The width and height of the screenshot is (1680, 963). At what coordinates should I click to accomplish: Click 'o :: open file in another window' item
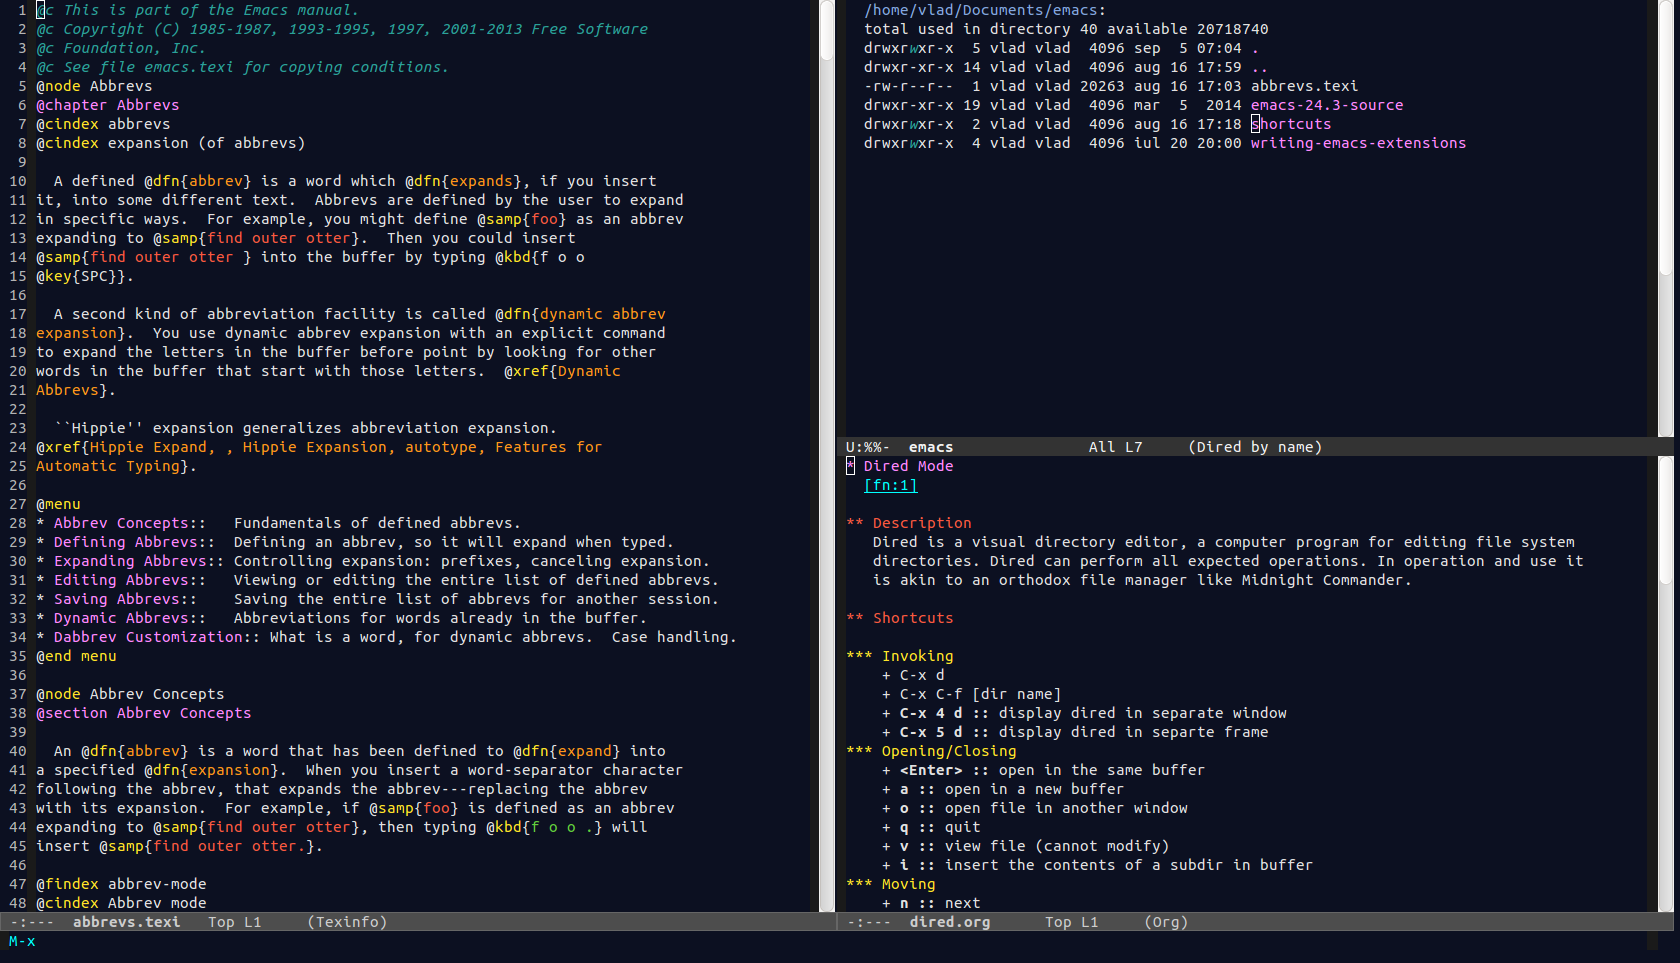1035,808
